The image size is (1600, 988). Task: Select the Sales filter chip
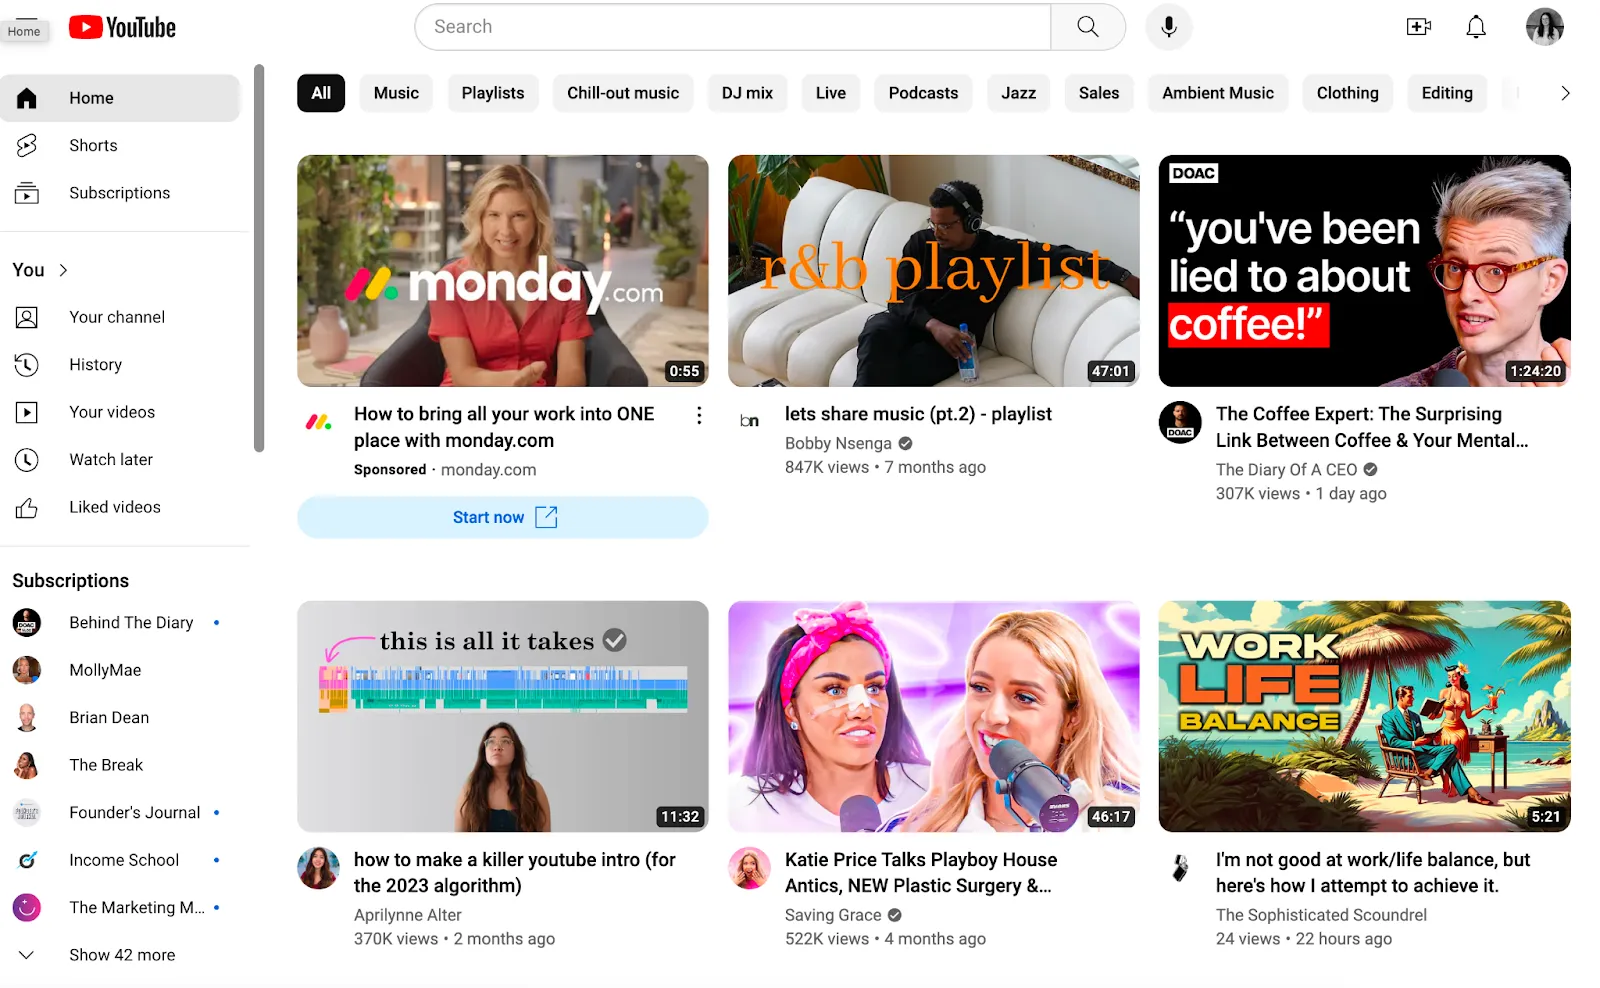click(1099, 93)
